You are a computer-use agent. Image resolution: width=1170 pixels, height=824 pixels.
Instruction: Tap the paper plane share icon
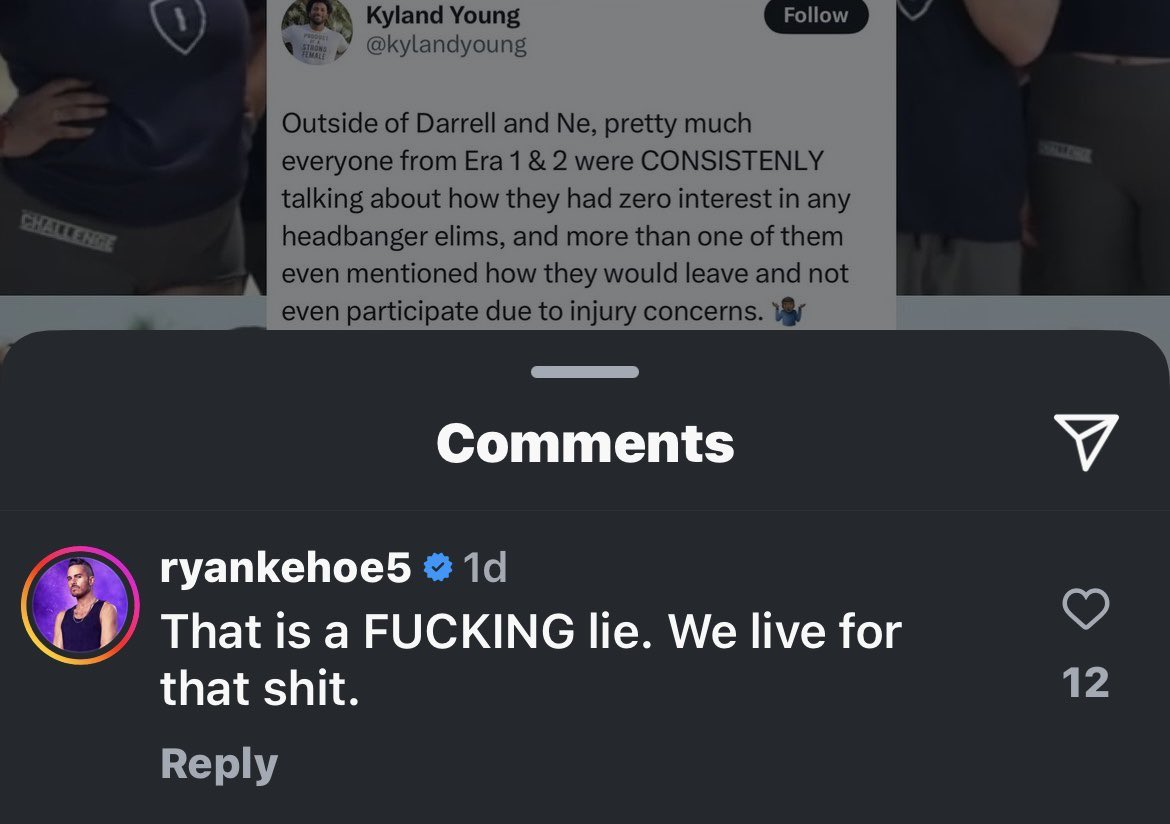click(1086, 441)
